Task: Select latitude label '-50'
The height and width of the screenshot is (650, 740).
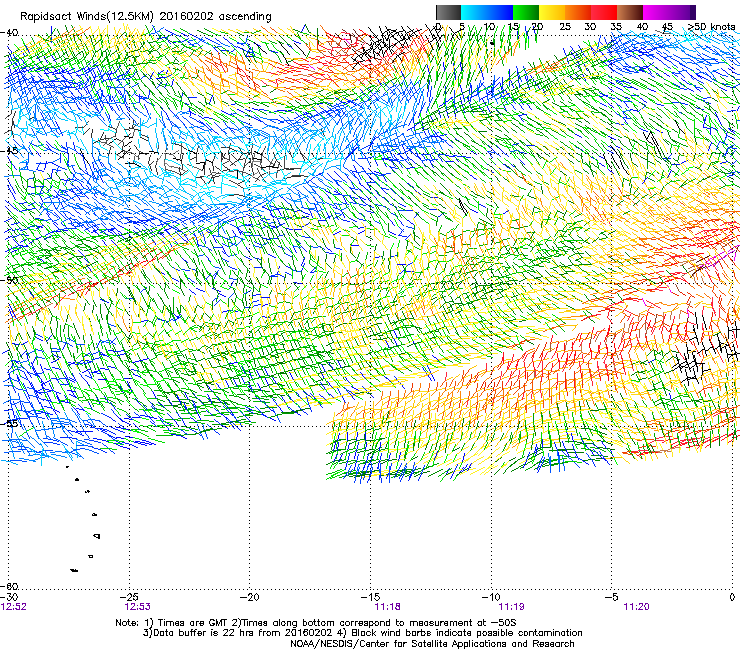Action: [x=9, y=280]
